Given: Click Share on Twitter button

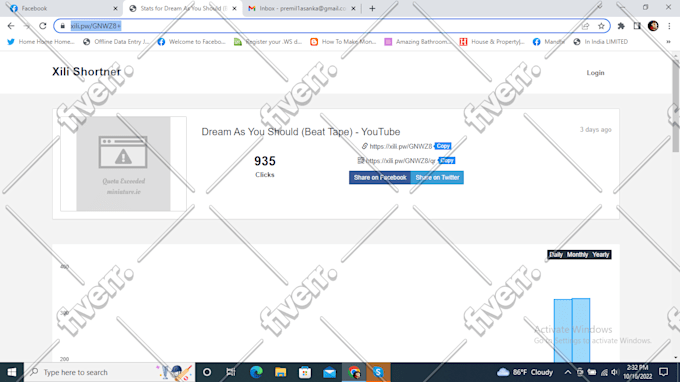Looking at the screenshot, I should [437, 177].
